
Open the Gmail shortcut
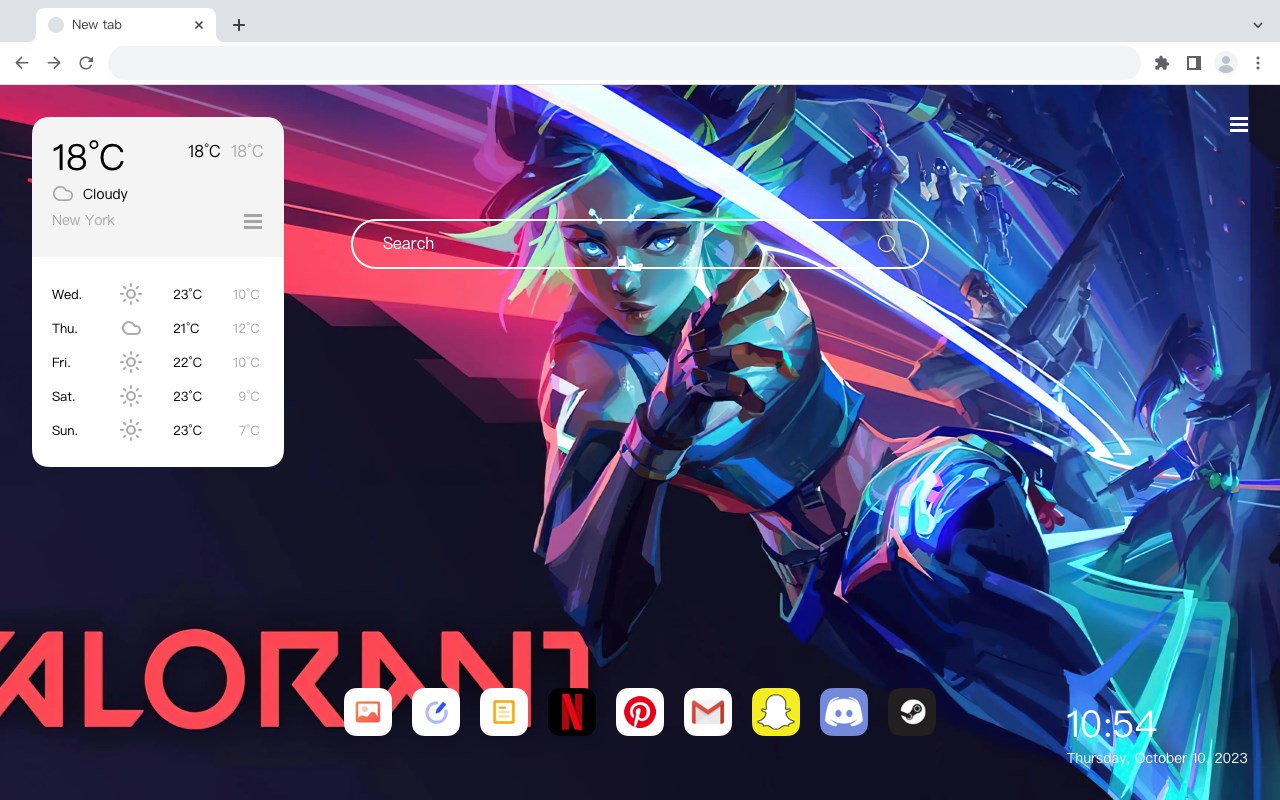pyautogui.click(x=708, y=712)
